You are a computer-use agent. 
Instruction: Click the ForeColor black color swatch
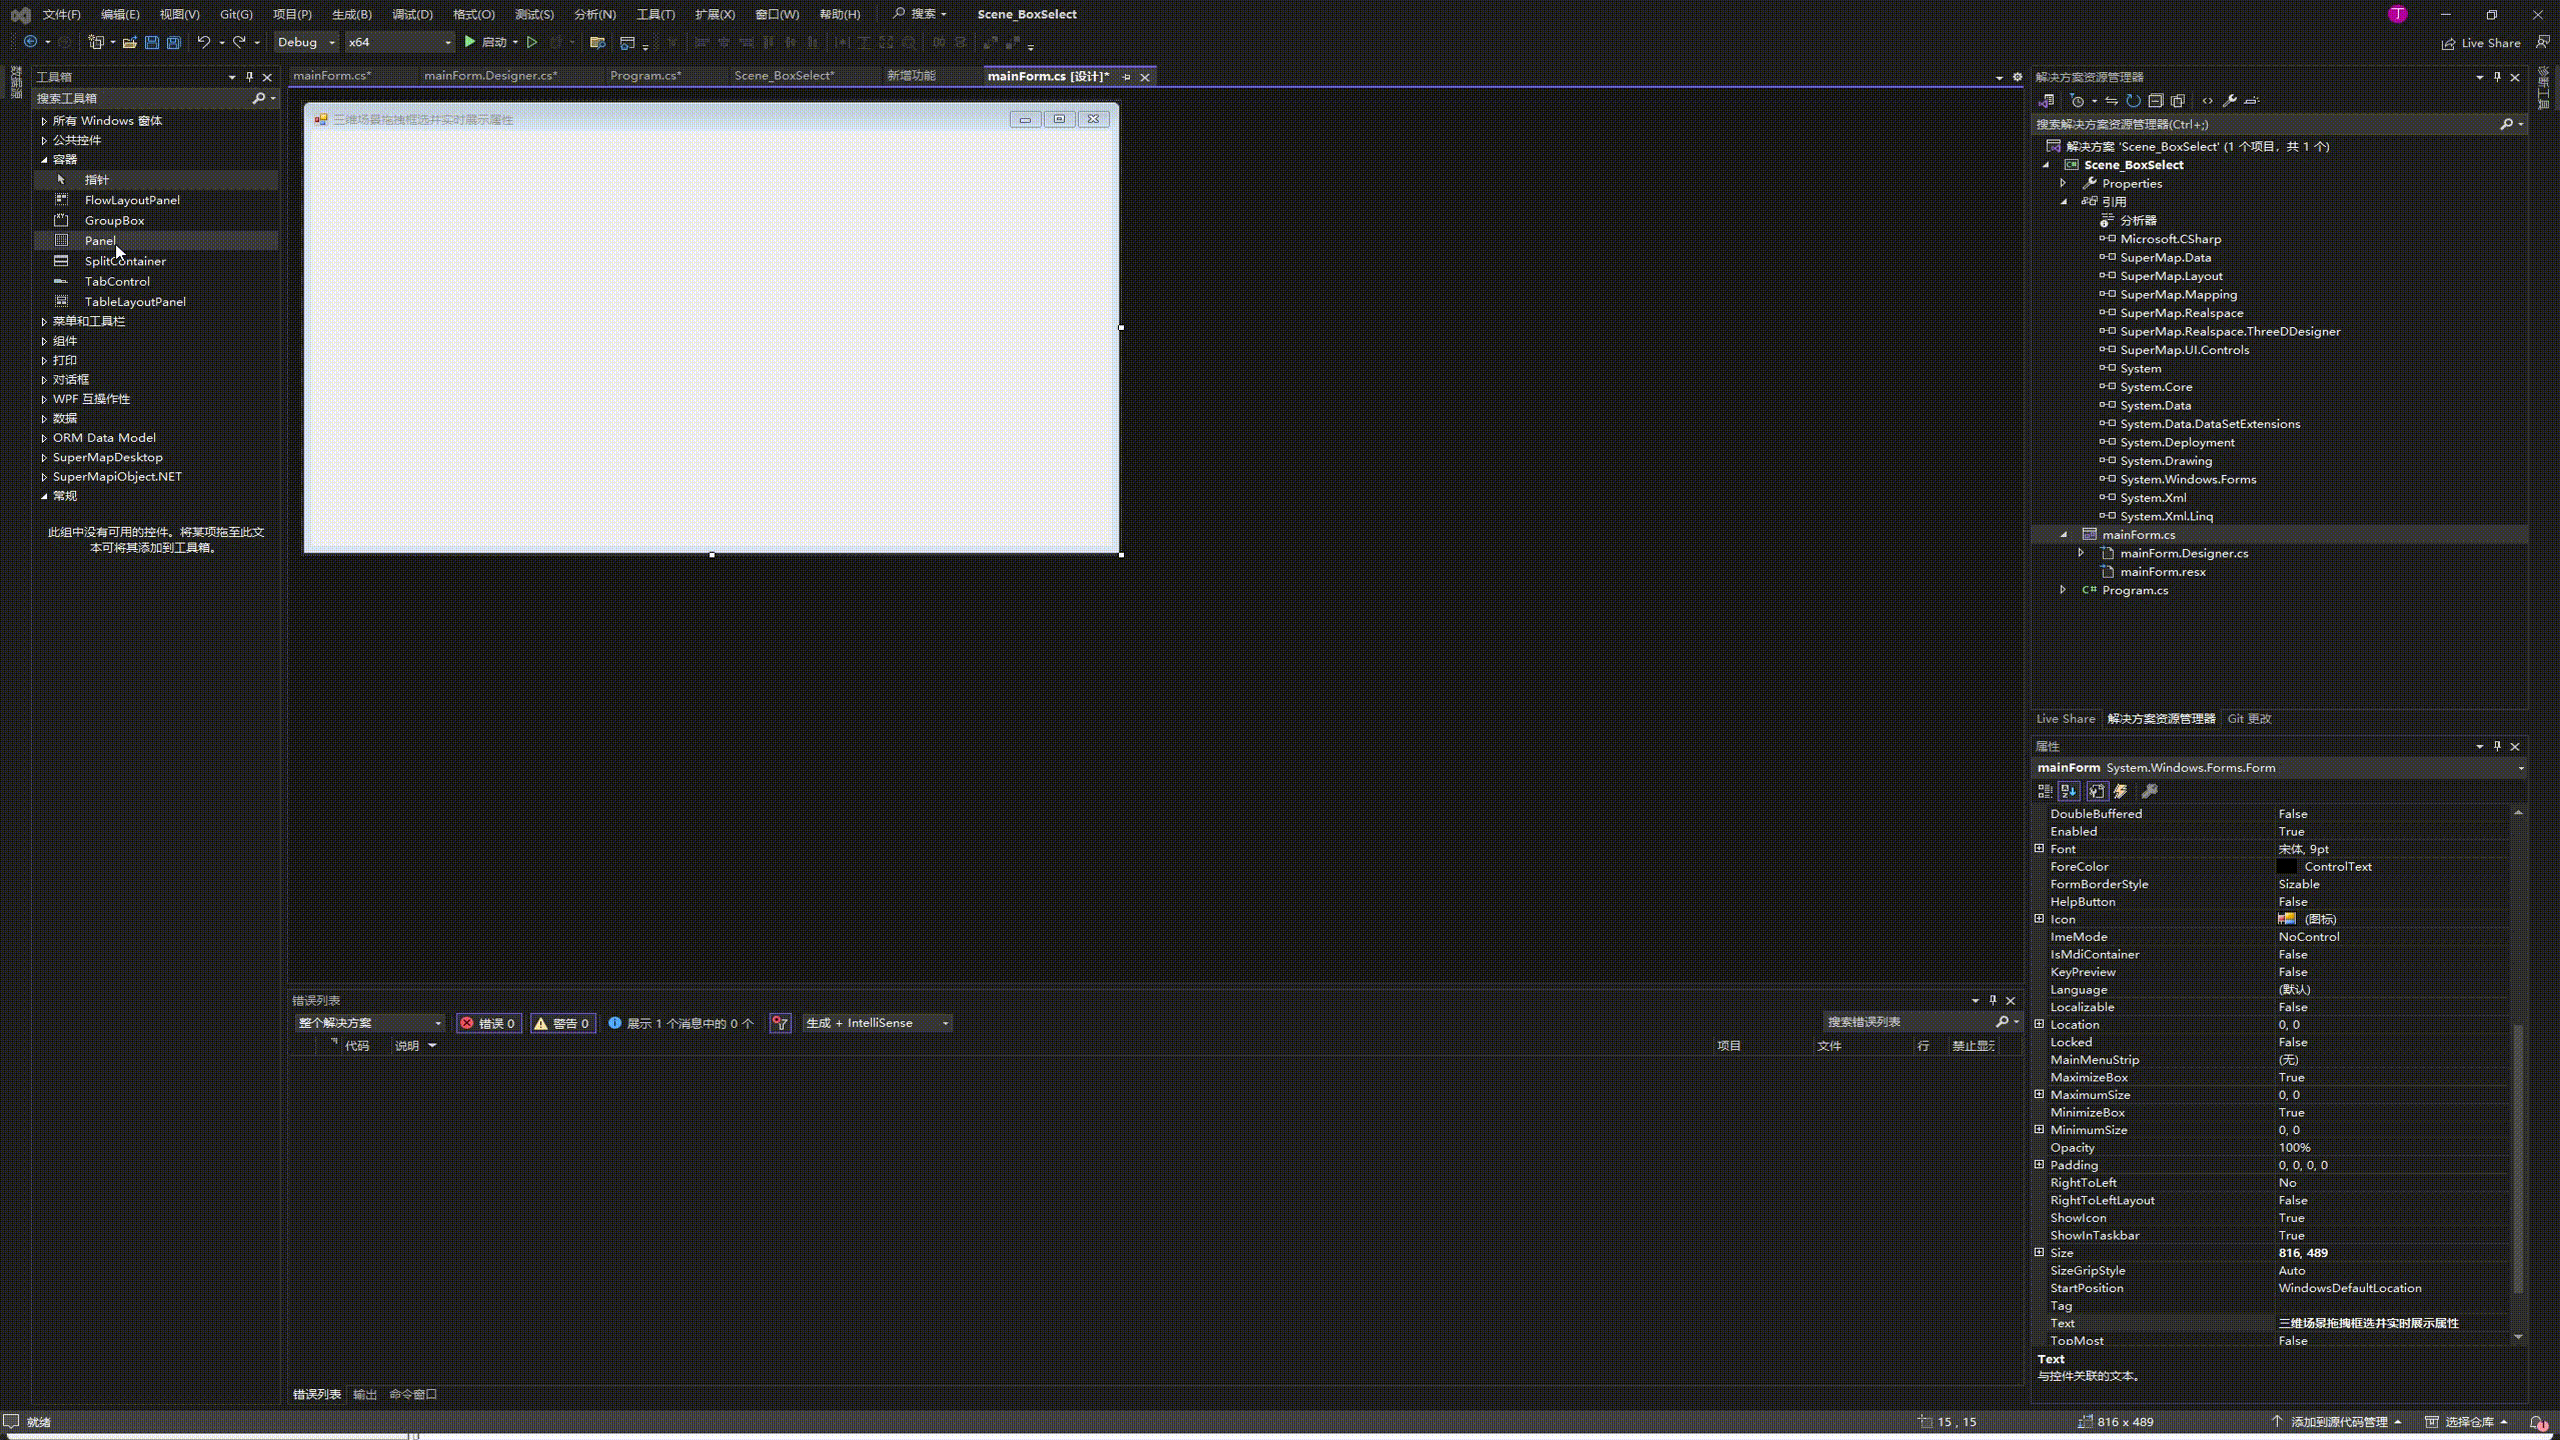2287,867
